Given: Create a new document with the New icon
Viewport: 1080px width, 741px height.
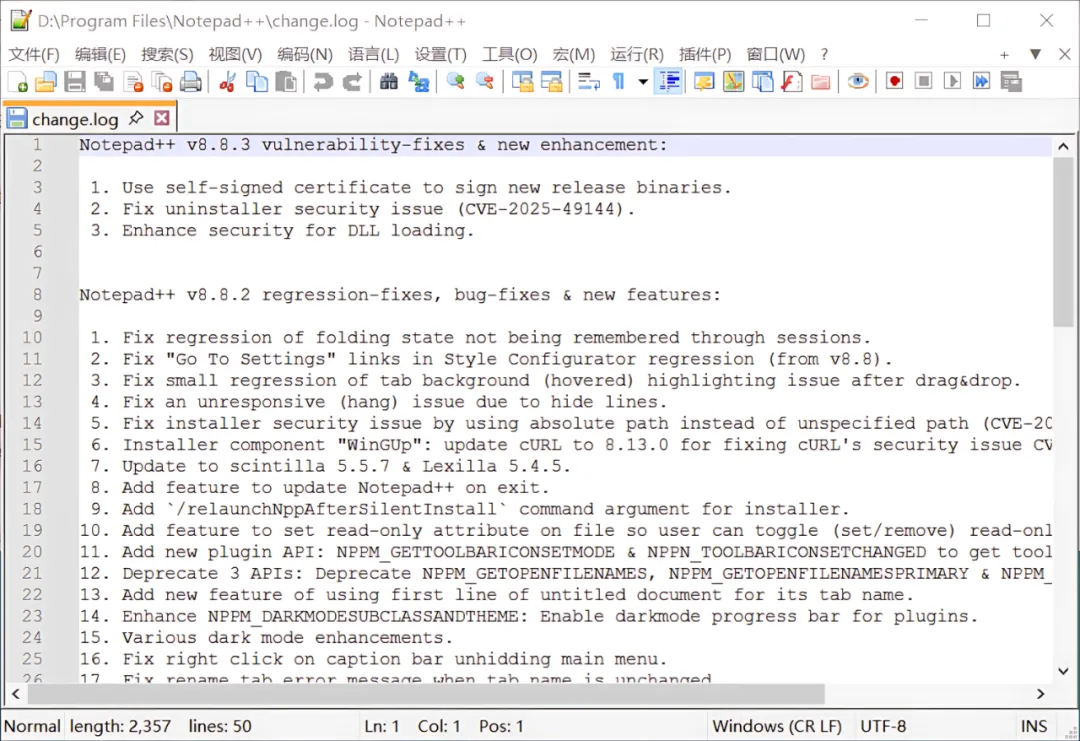Looking at the screenshot, I should (17, 82).
